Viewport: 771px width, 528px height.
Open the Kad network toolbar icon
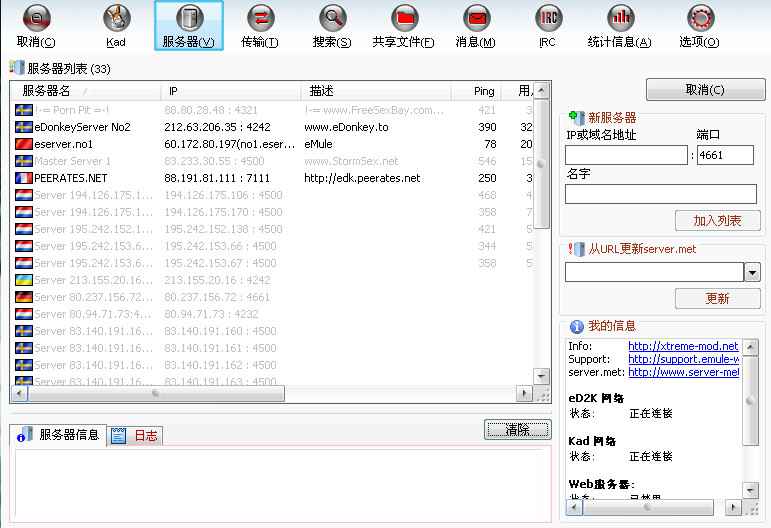[116, 18]
